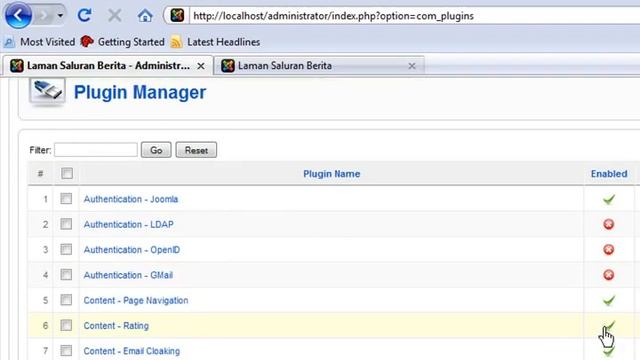The width and height of the screenshot is (640, 360).
Task: Click the browser Back arrow button
Action: [18, 16]
